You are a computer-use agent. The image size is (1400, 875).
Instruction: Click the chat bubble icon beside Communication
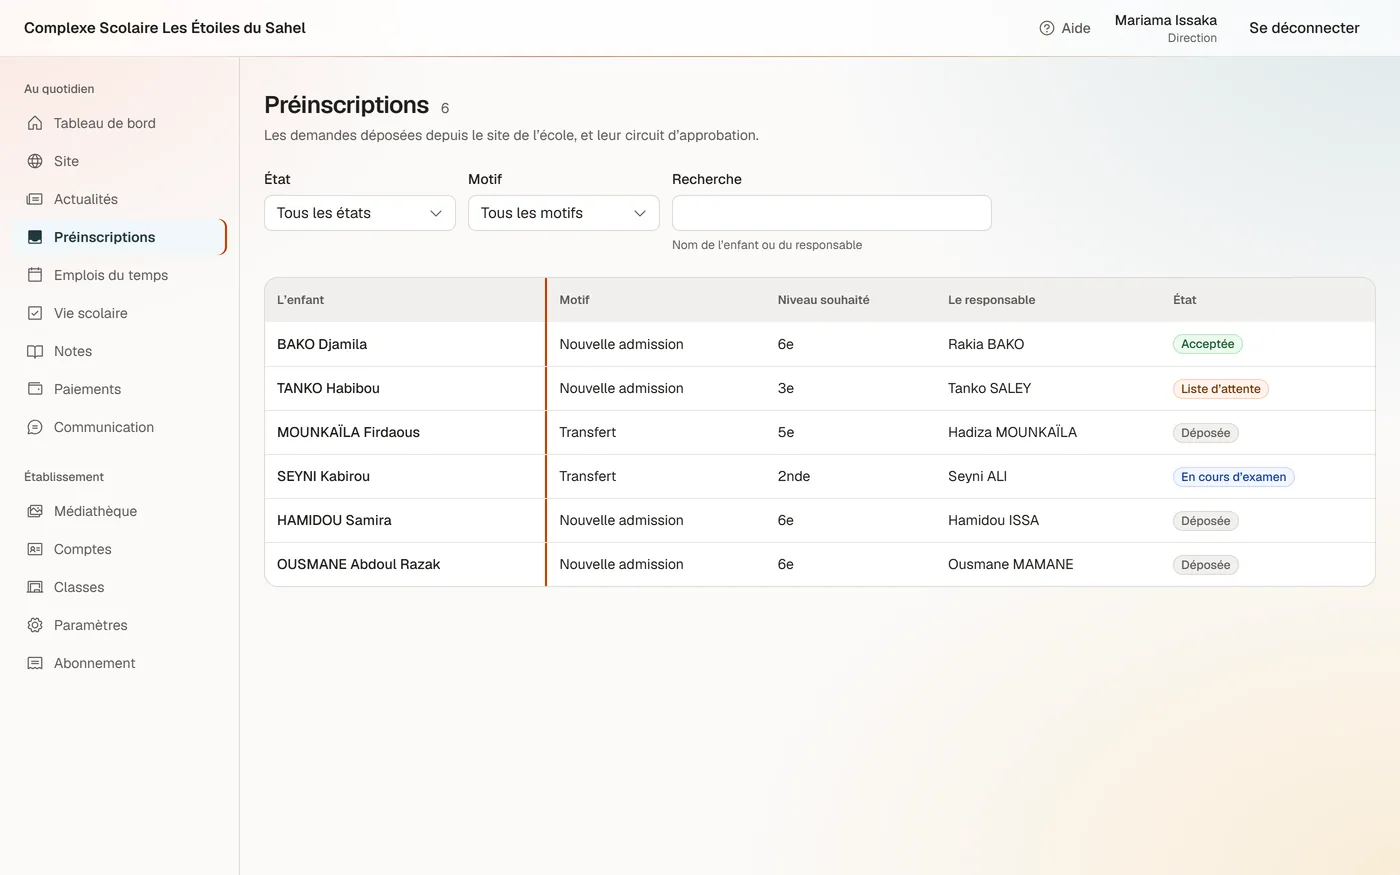(x=35, y=427)
